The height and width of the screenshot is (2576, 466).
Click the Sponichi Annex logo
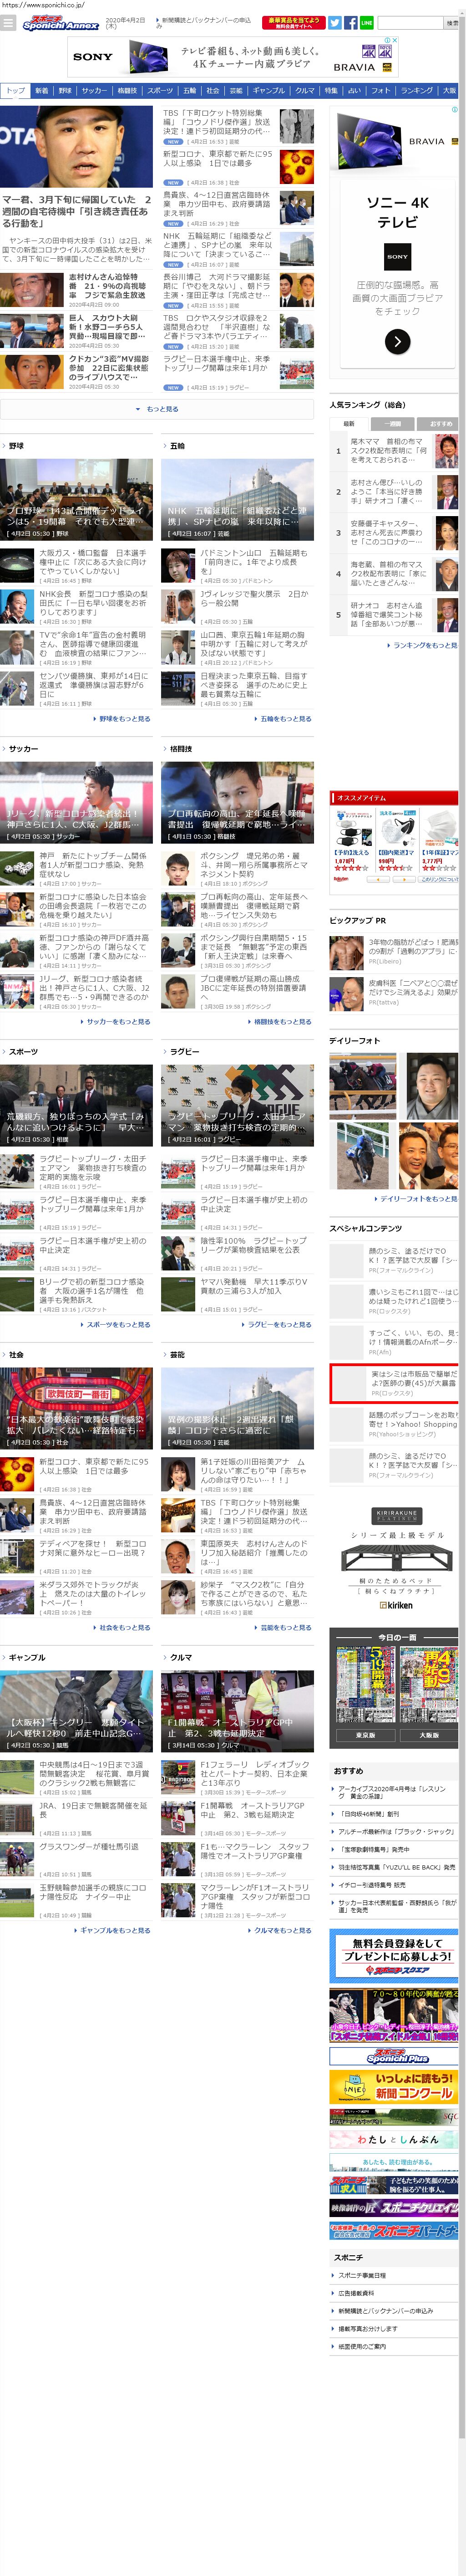click(x=60, y=23)
